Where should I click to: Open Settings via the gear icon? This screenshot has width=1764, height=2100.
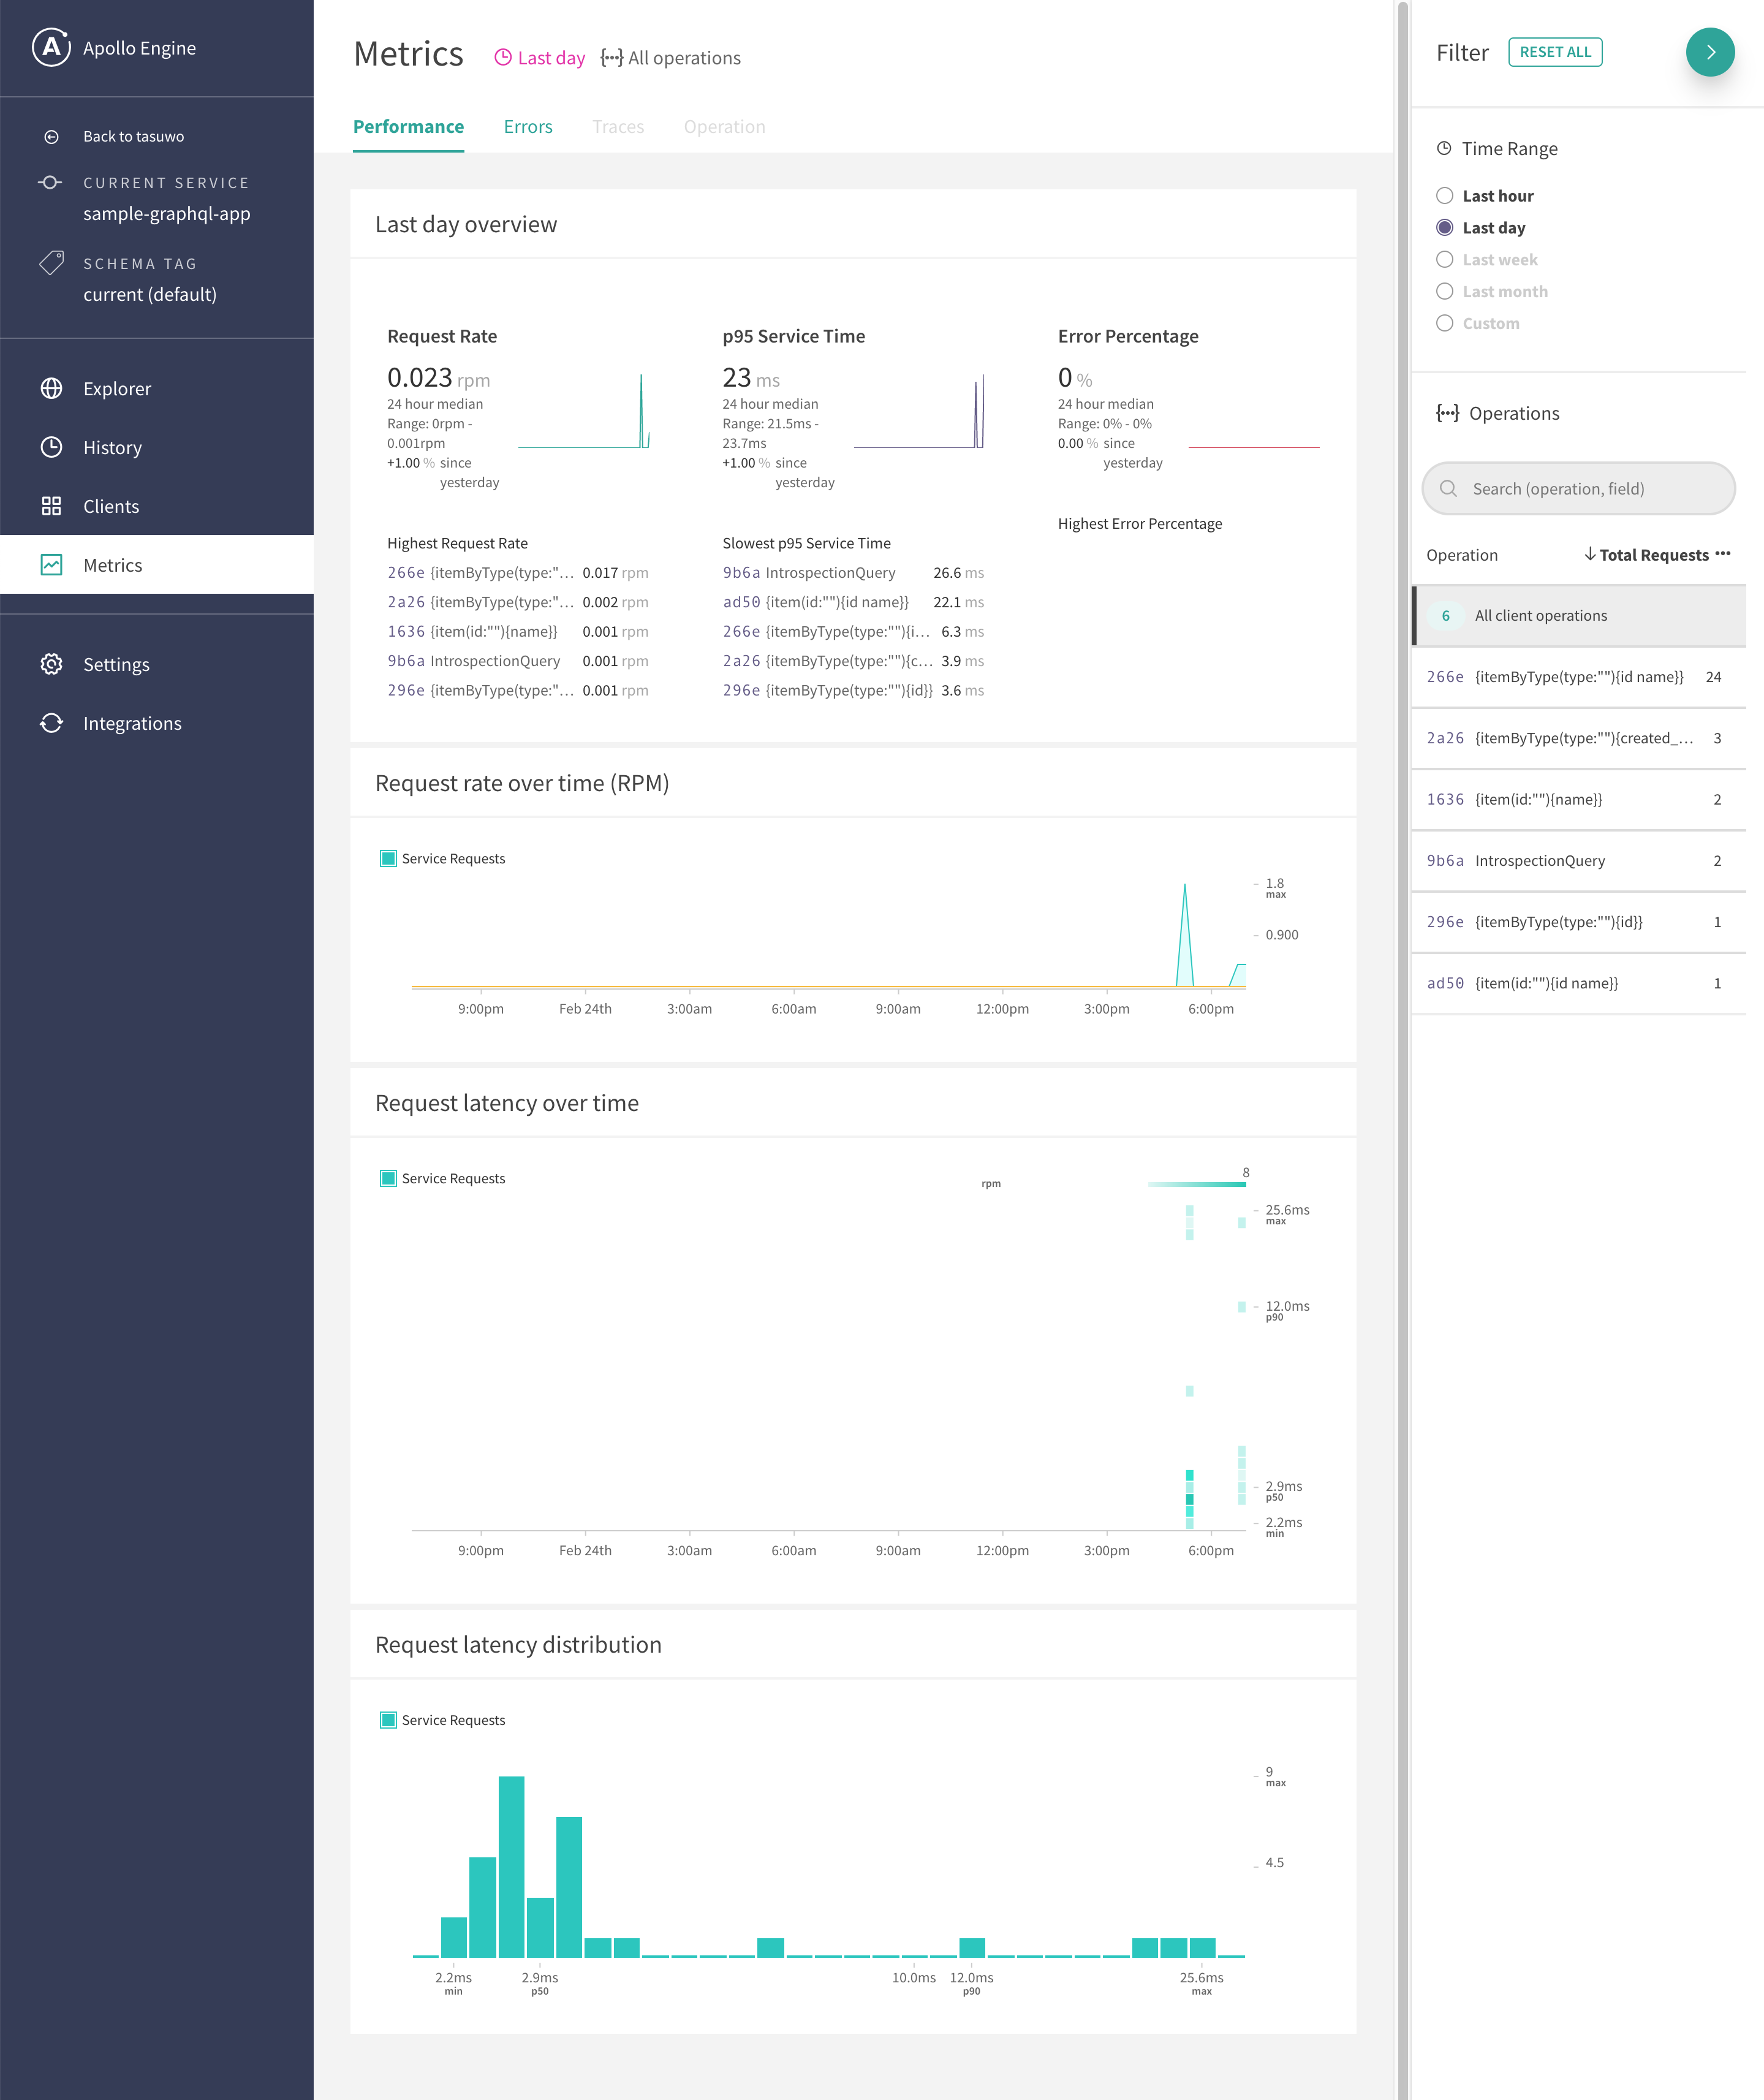[x=52, y=665]
